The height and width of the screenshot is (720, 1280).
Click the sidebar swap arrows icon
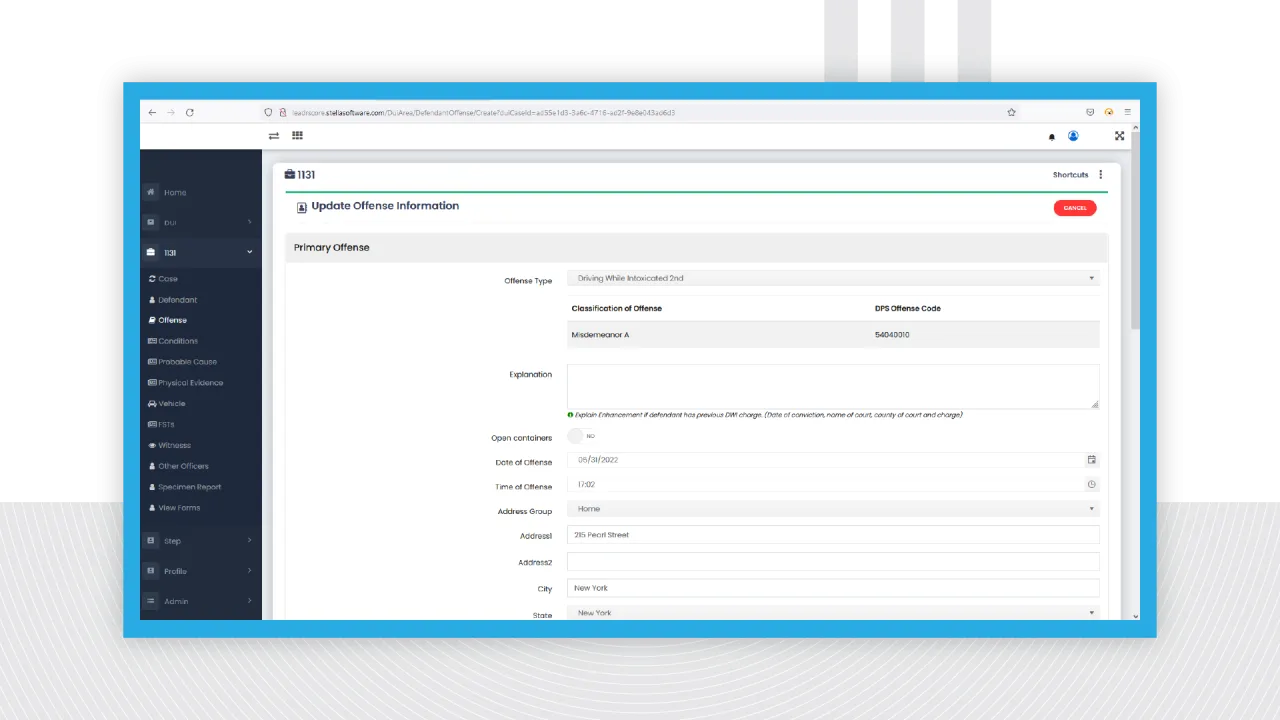[x=274, y=136]
